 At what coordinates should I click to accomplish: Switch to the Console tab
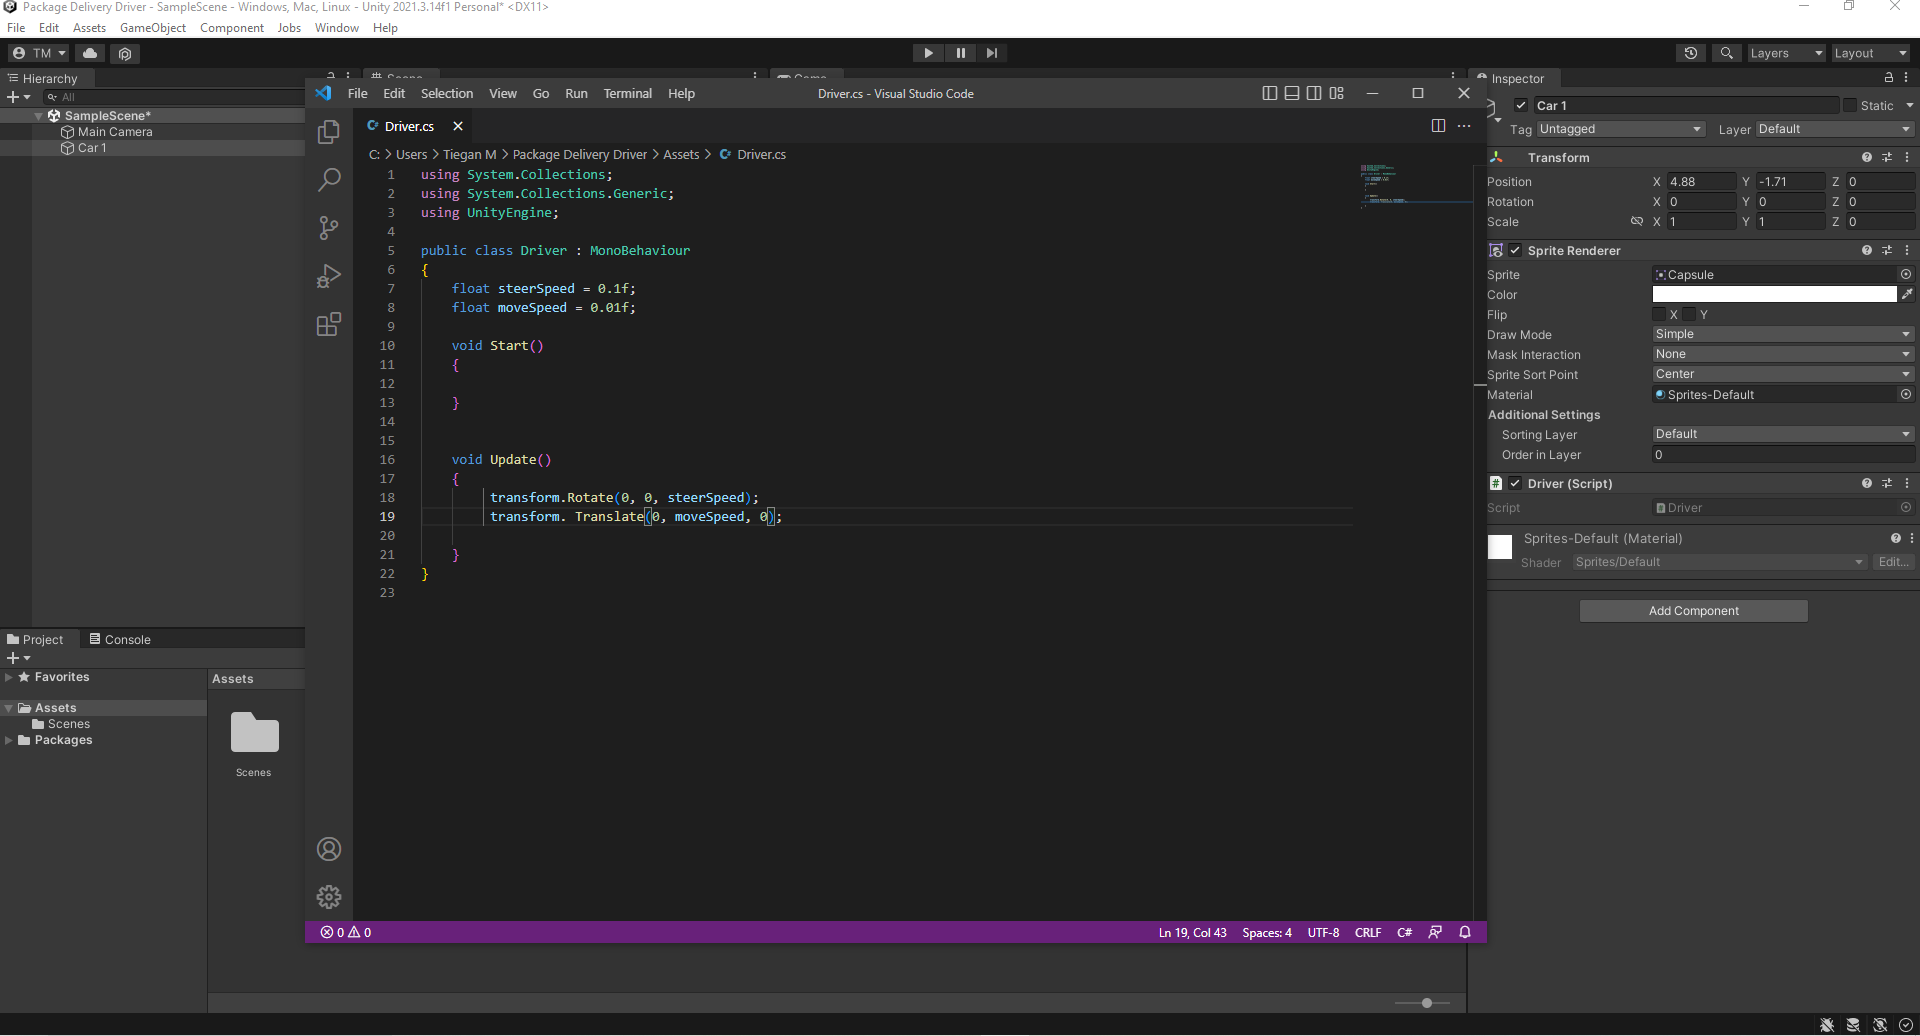click(x=120, y=639)
